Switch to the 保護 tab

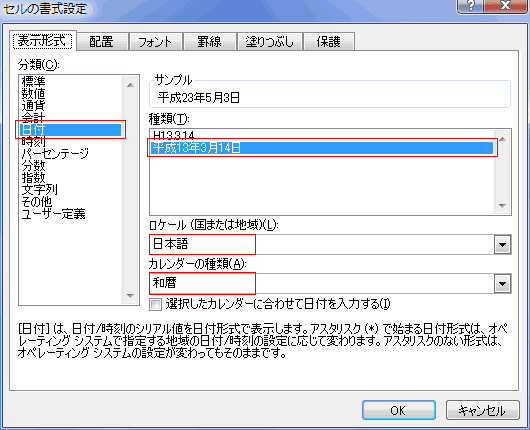pyautogui.click(x=329, y=42)
